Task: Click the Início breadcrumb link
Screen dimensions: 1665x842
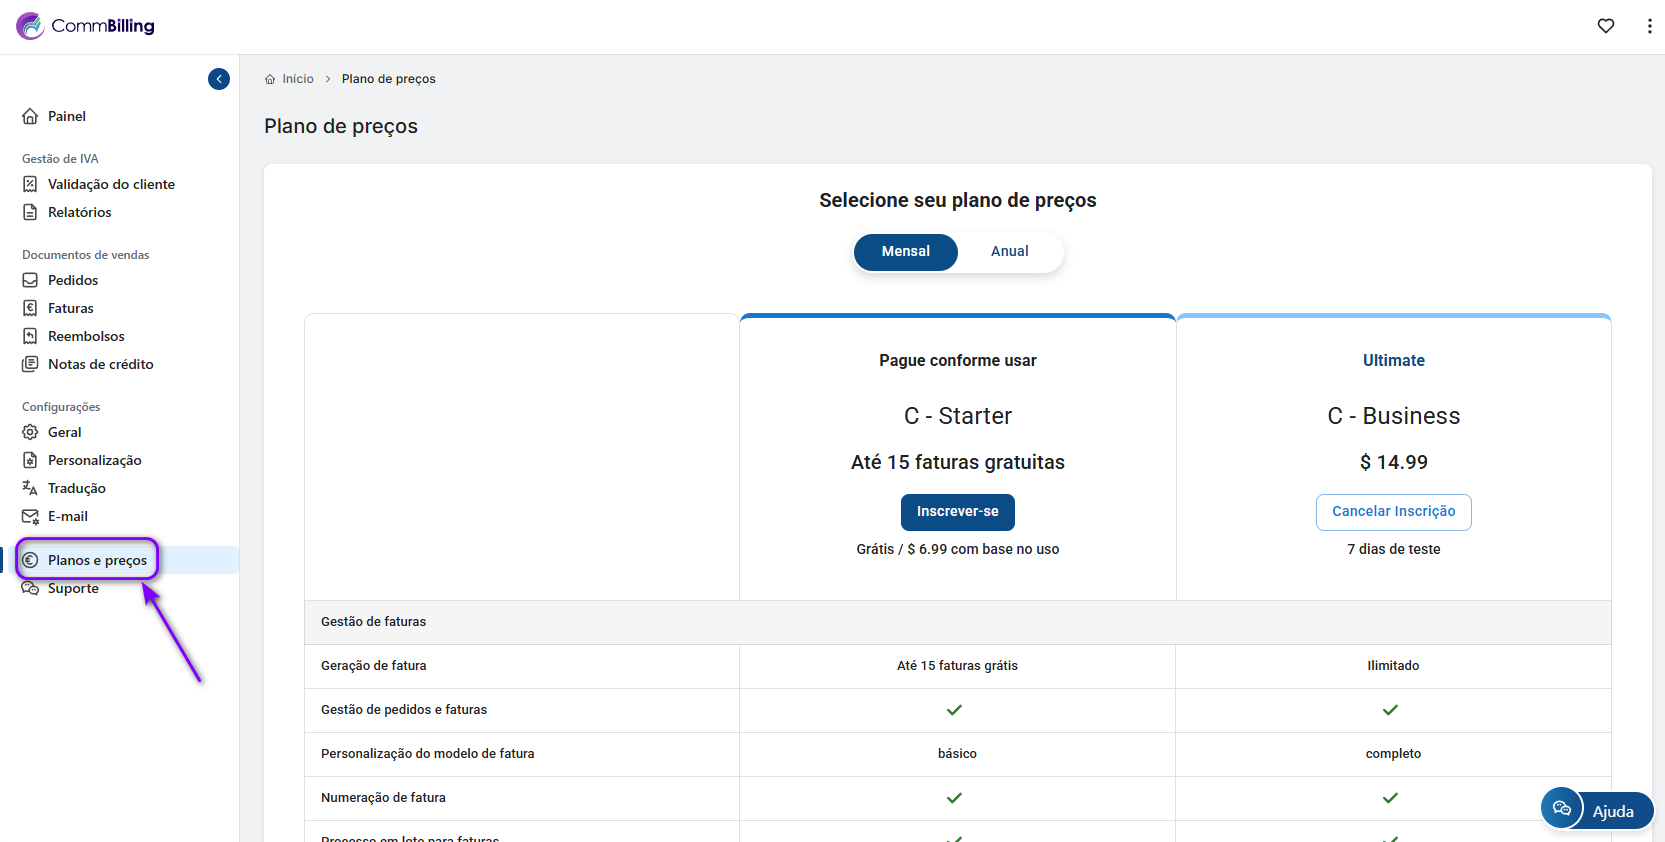Action: pyautogui.click(x=297, y=79)
